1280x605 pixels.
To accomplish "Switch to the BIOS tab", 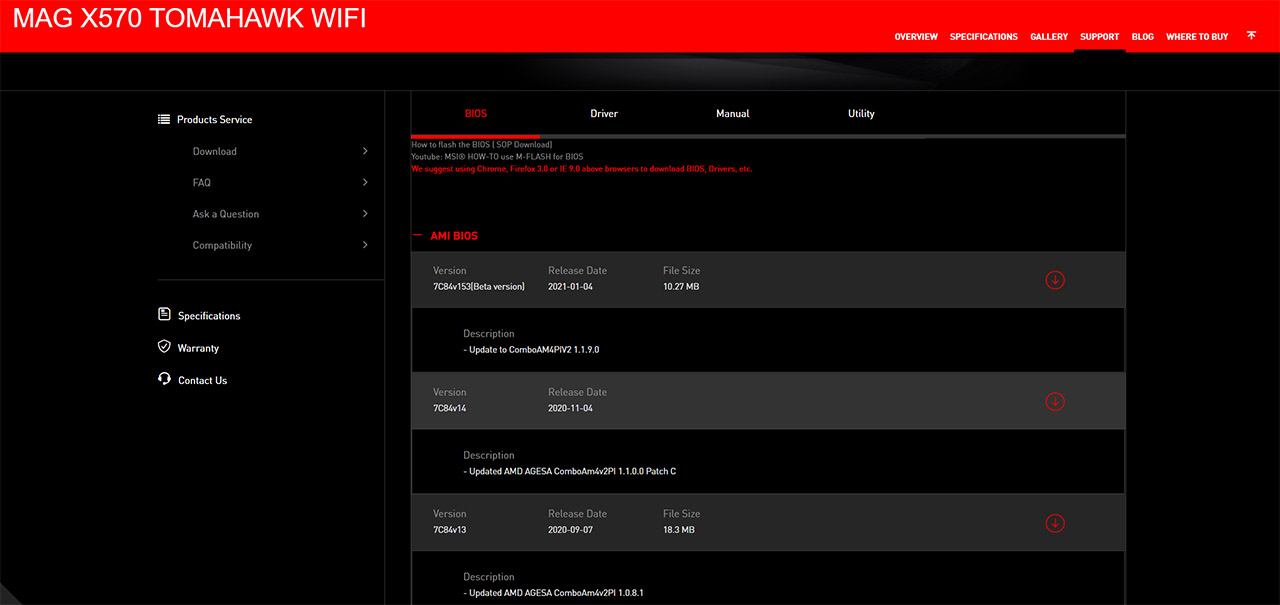I will (476, 114).
